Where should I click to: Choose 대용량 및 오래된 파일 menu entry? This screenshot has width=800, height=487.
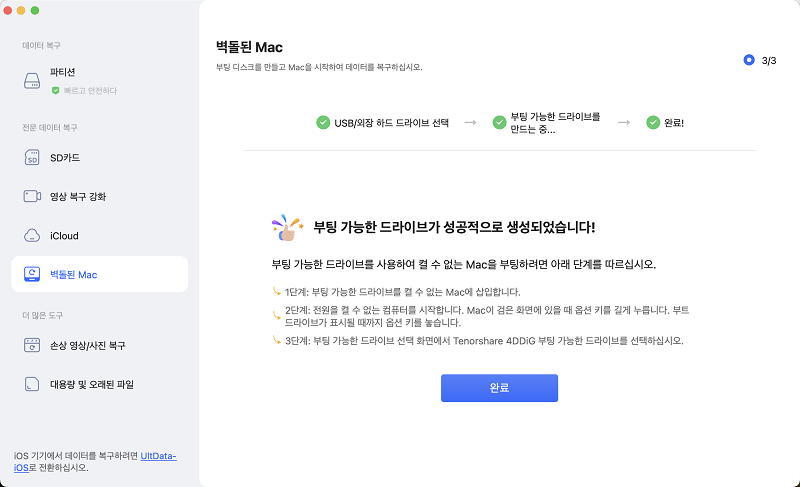99,384
